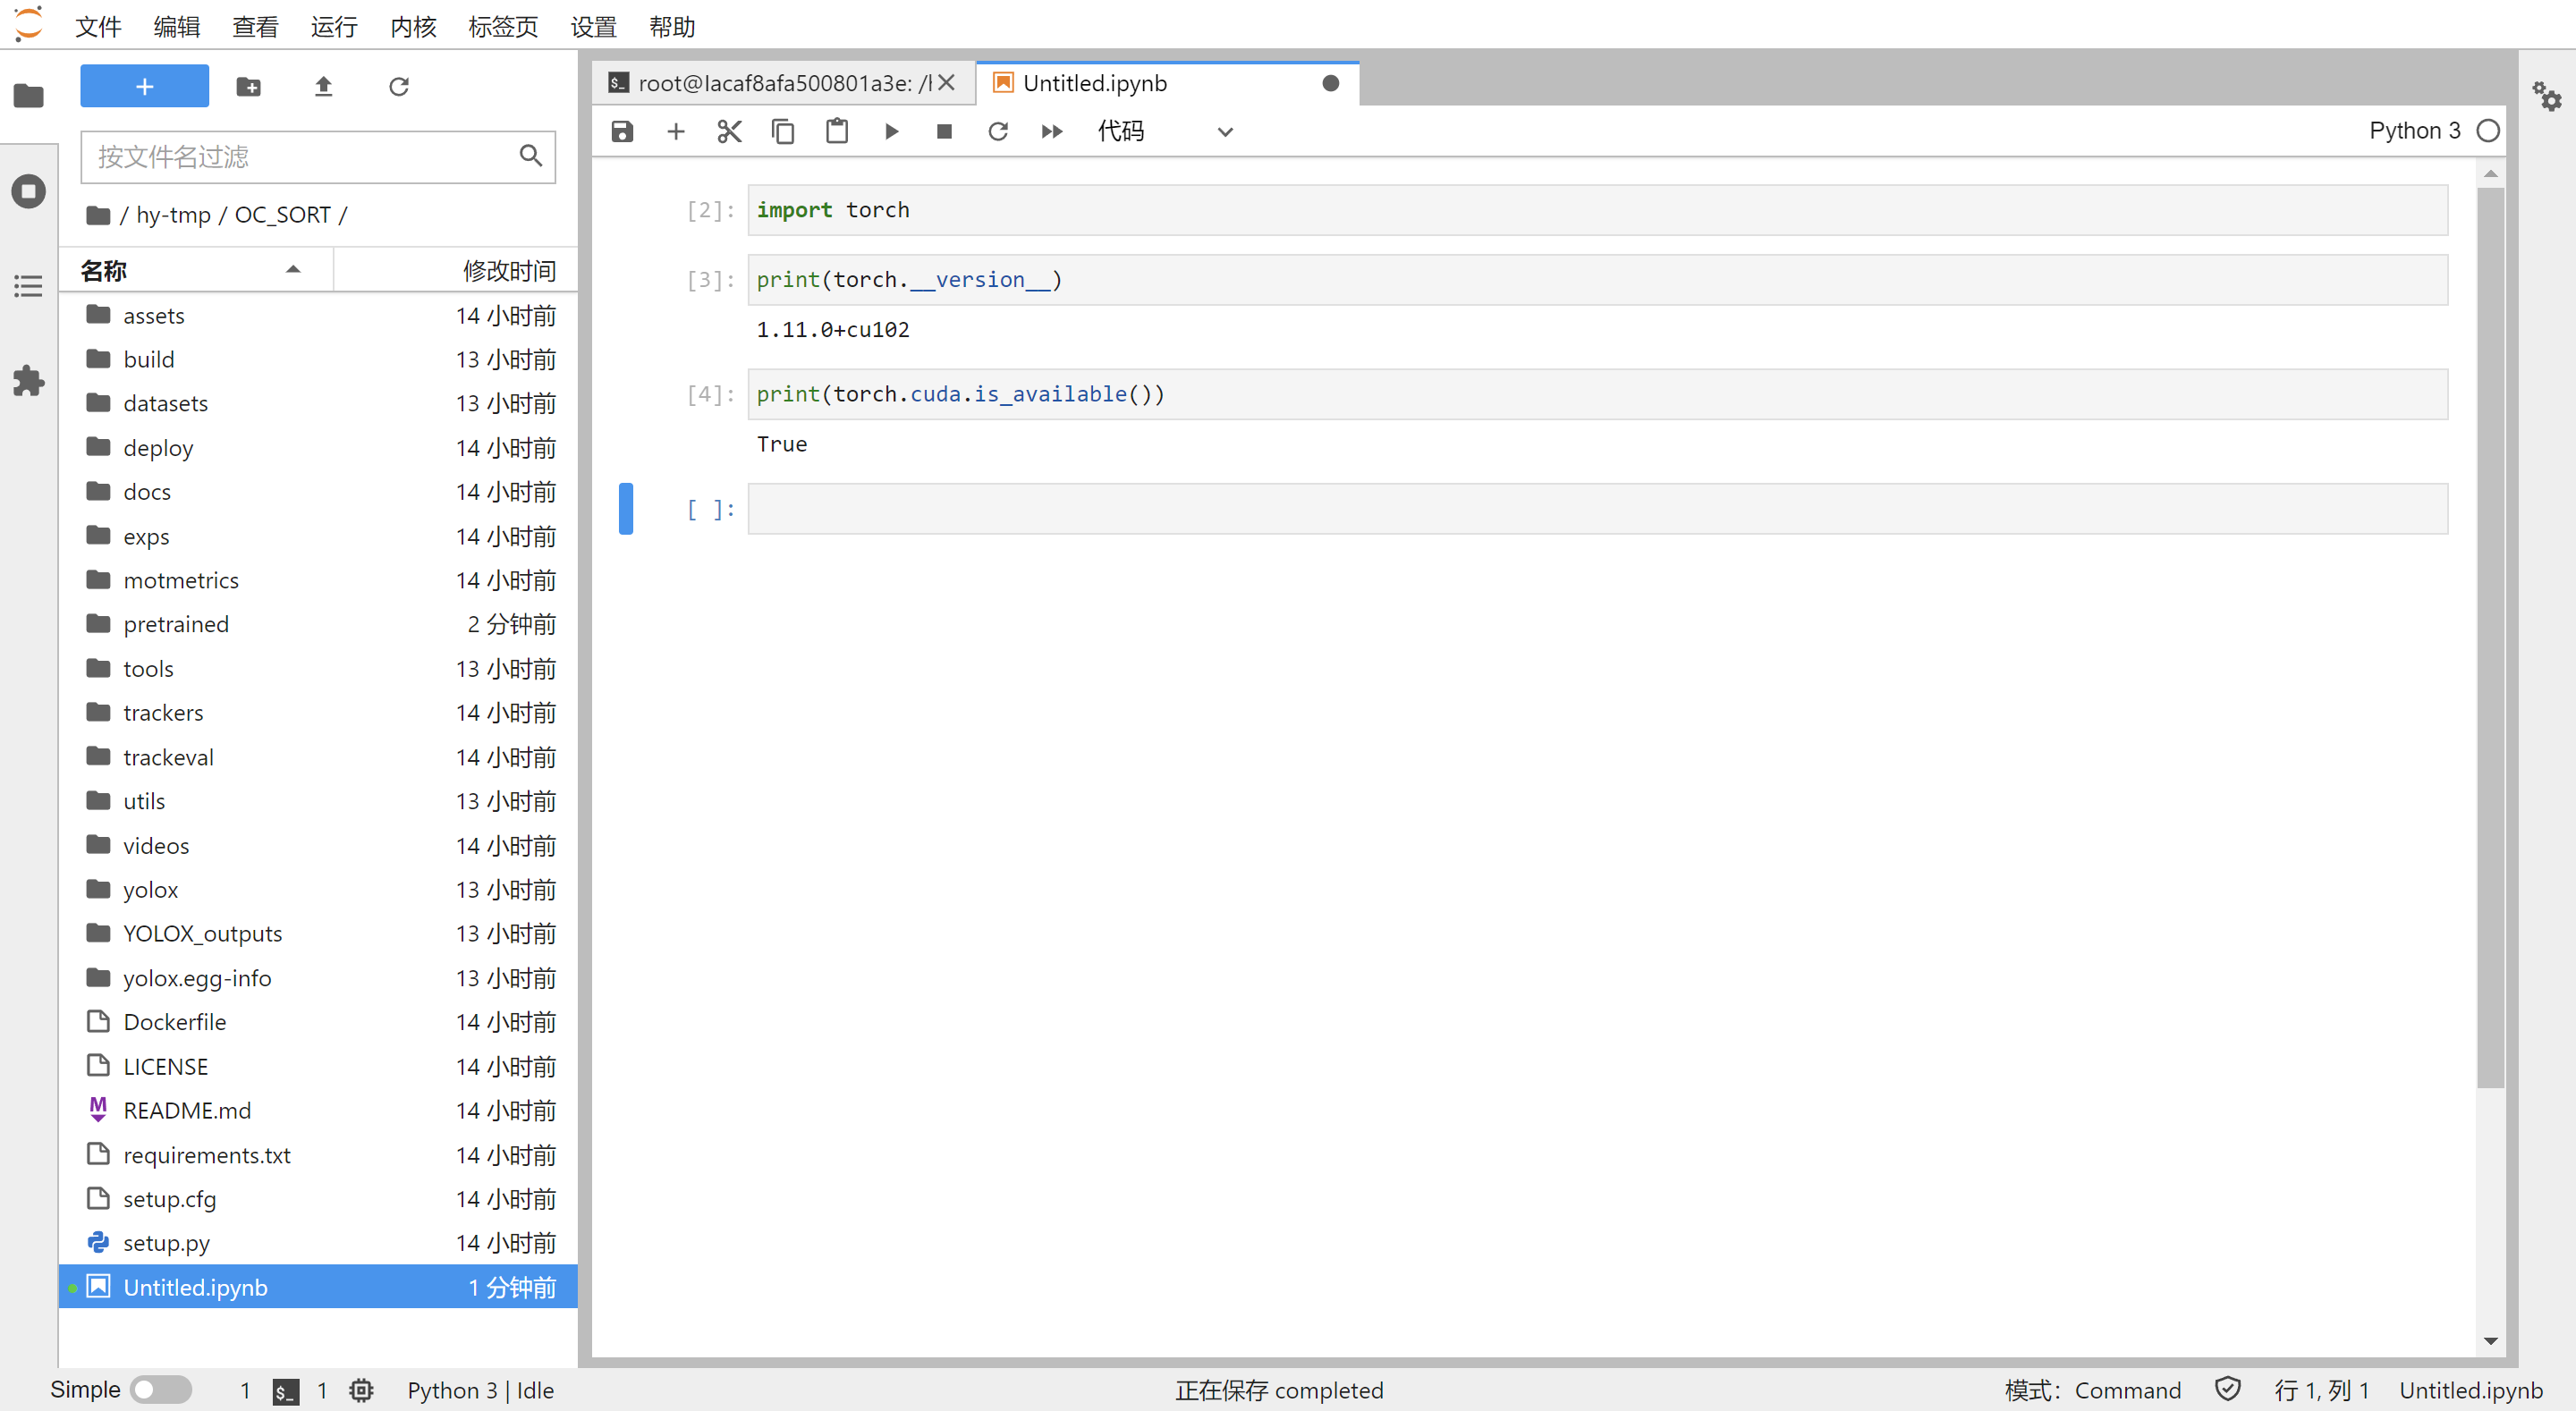2576x1411 pixels.
Task: Restart the kernel using the restart icon
Action: pyautogui.click(x=997, y=131)
